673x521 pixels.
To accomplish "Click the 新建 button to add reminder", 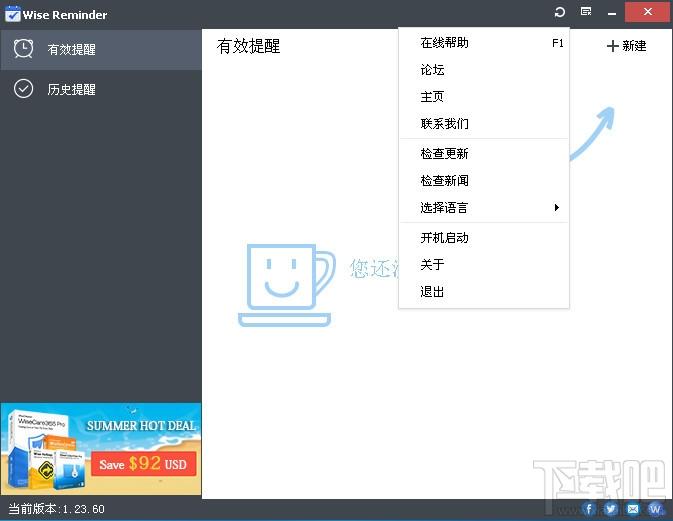I will 627,46.
